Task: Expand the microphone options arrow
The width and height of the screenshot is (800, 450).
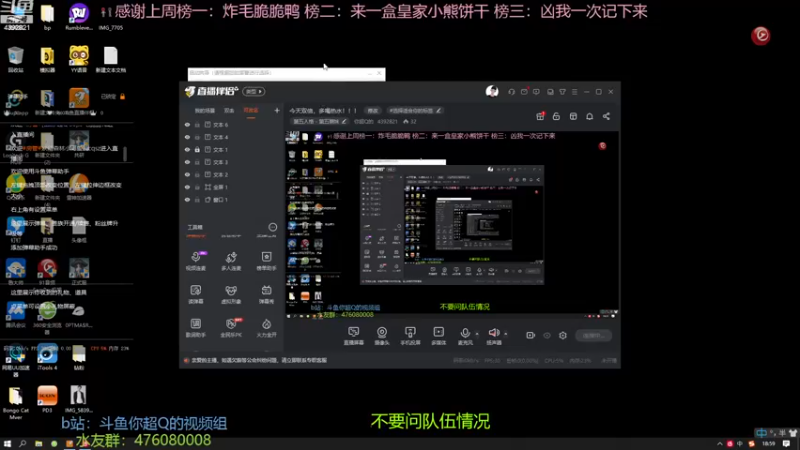Action: pos(477,334)
